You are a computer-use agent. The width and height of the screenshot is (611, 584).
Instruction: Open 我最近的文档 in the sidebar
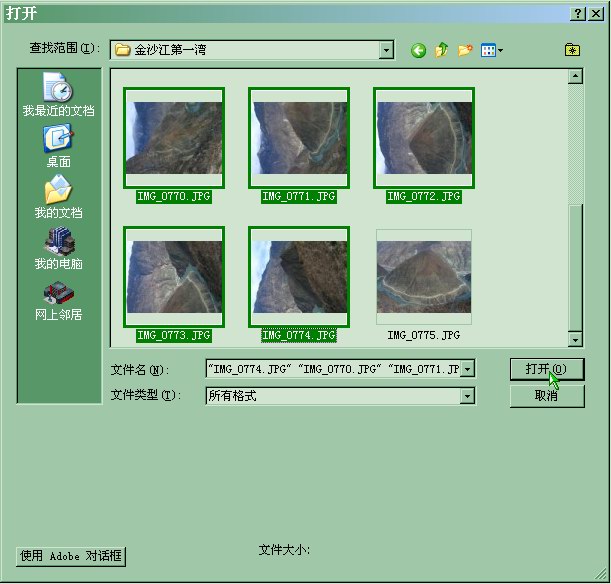(58, 96)
